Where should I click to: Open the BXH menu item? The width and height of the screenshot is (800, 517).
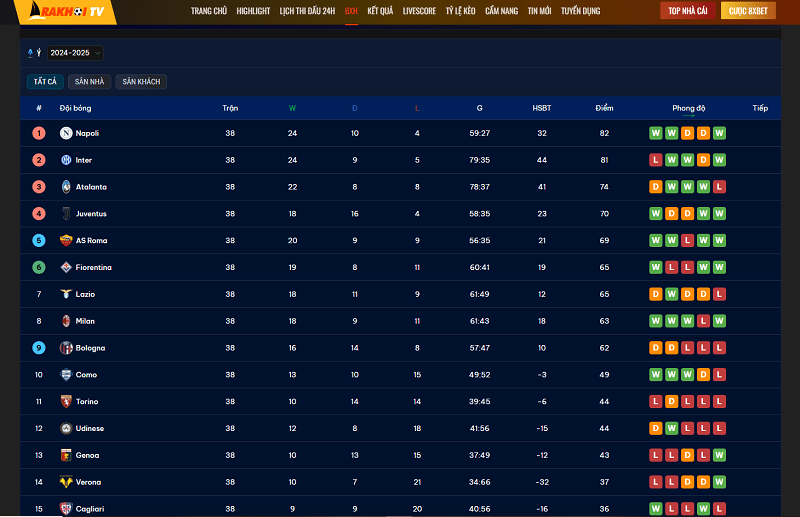351,11
